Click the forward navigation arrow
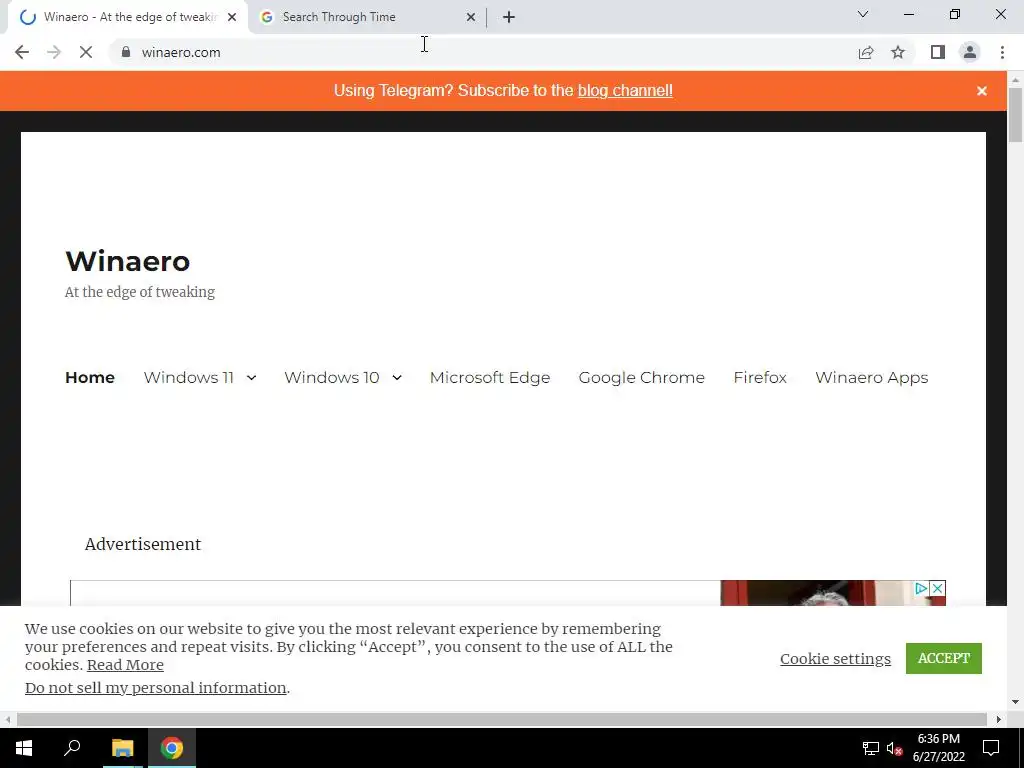This screenshot has width=1024, height=768. coord(54,52)
